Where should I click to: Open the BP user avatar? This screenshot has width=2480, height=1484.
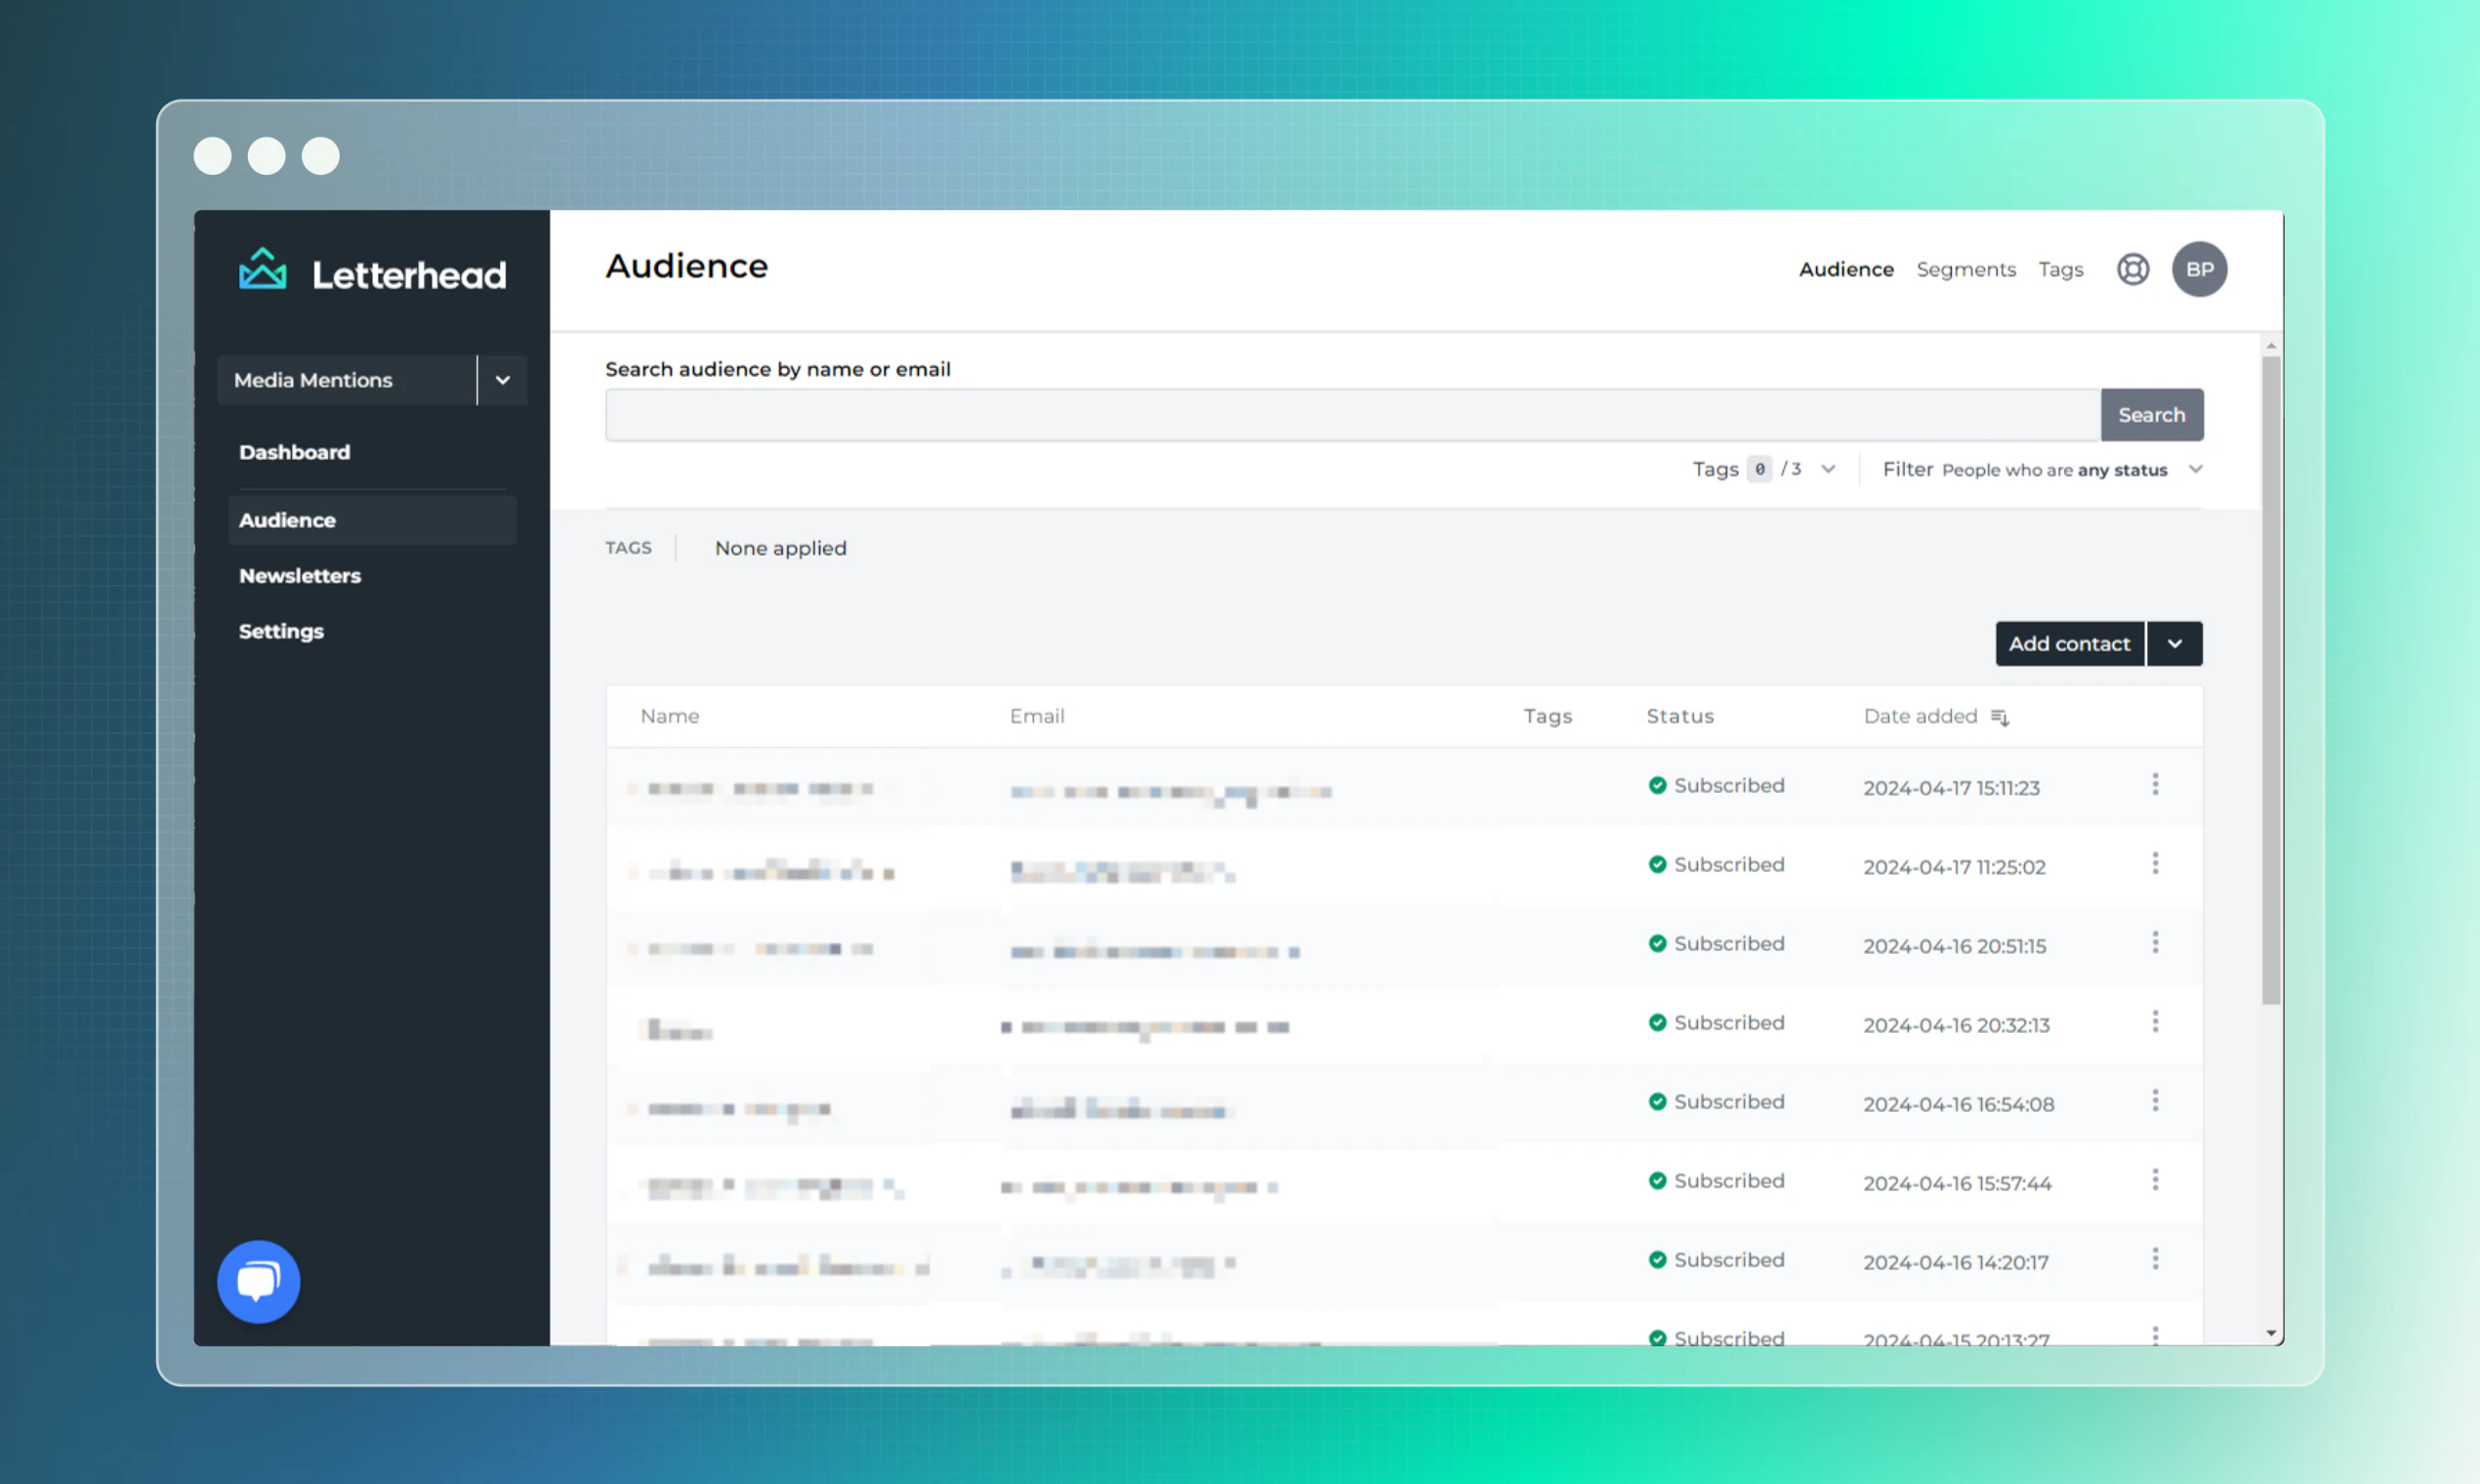(2198, 269)
